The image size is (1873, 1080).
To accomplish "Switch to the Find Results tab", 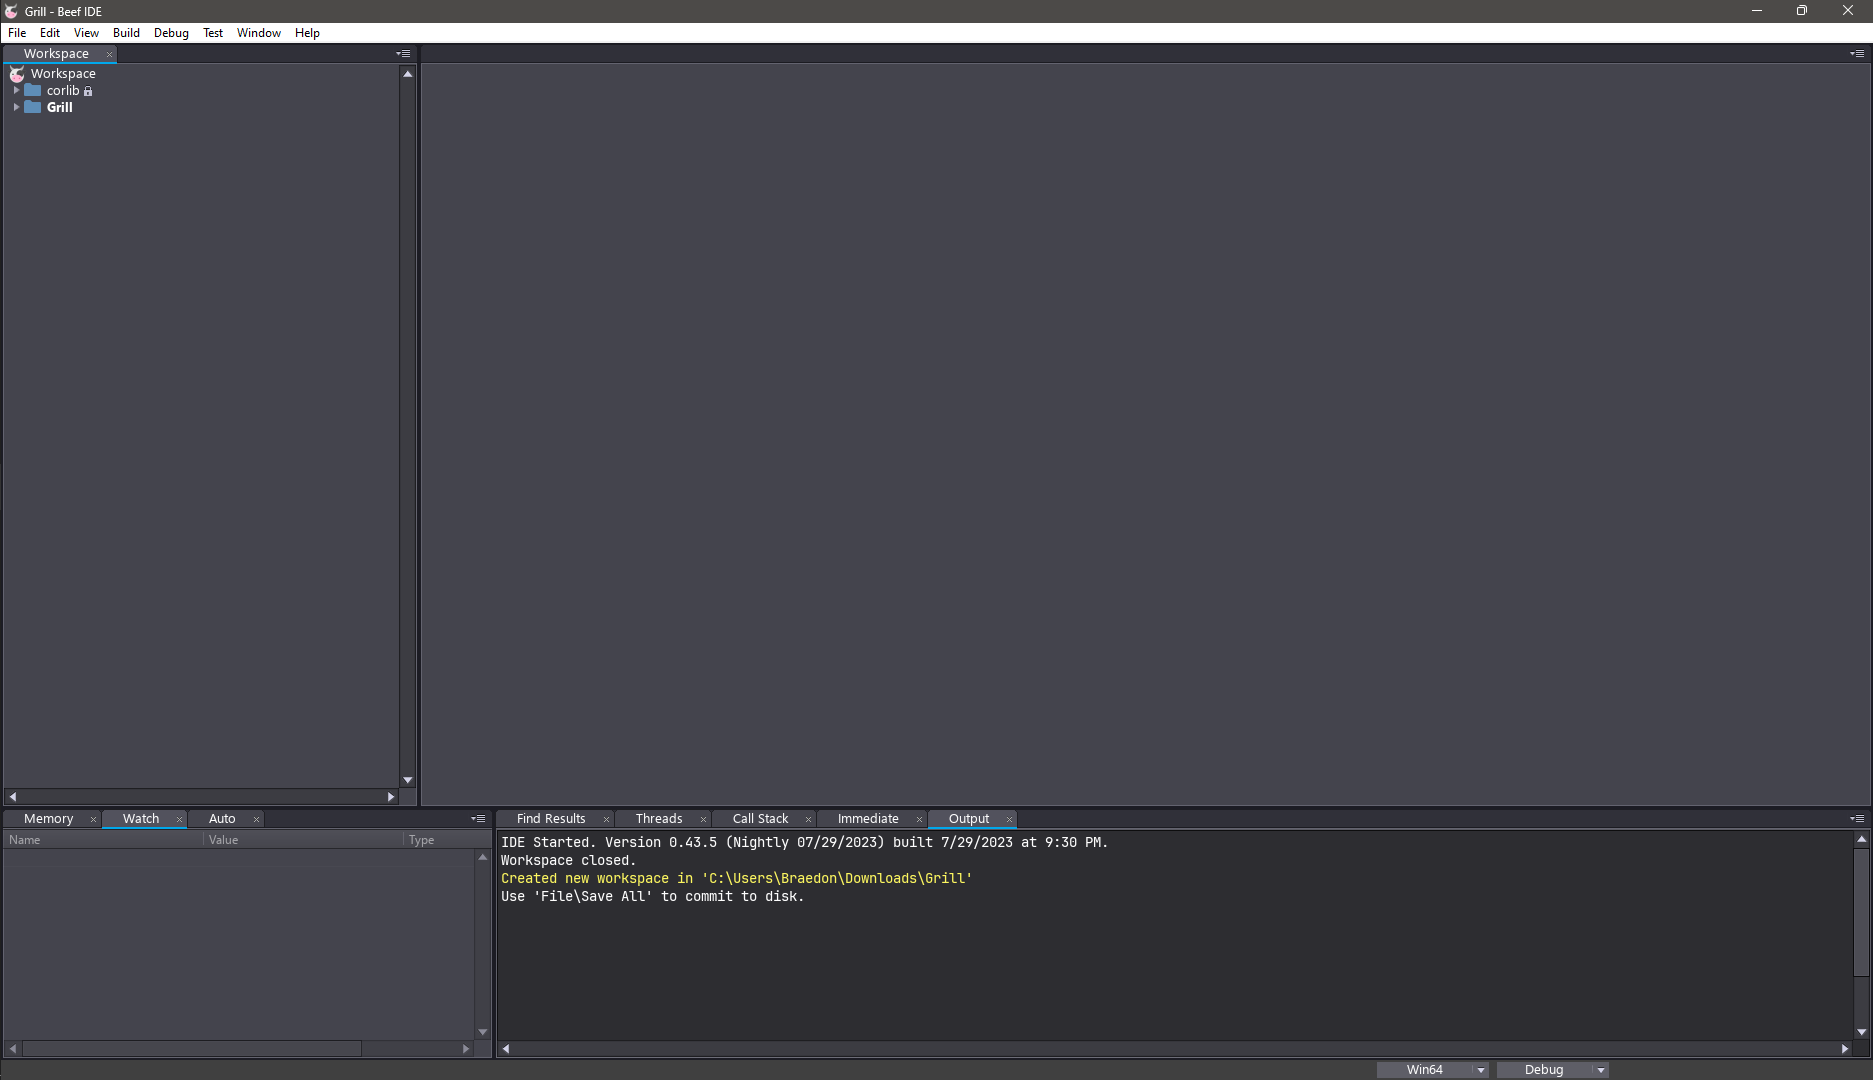I will point(551,819).
